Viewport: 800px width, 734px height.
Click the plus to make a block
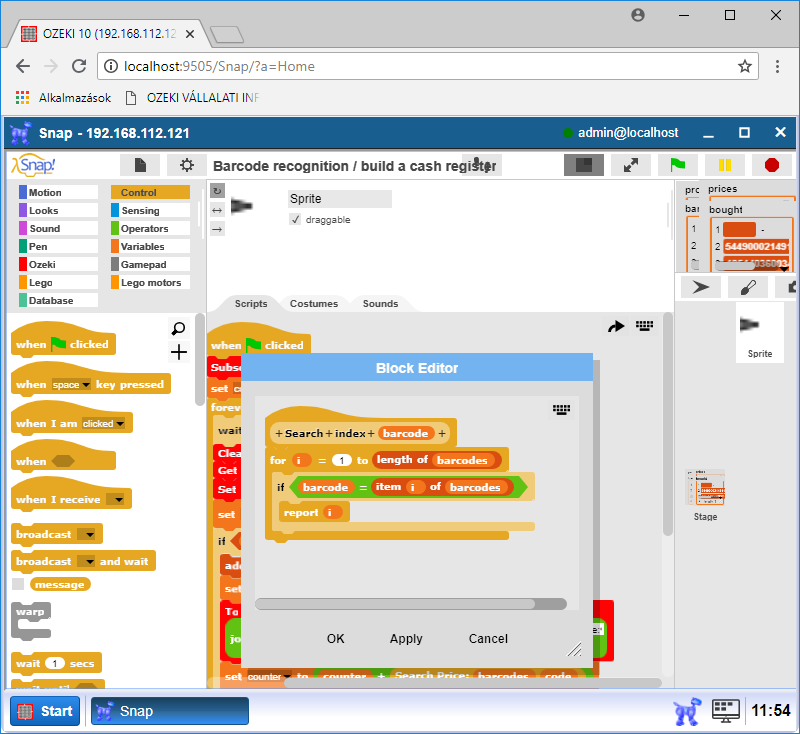179,352
